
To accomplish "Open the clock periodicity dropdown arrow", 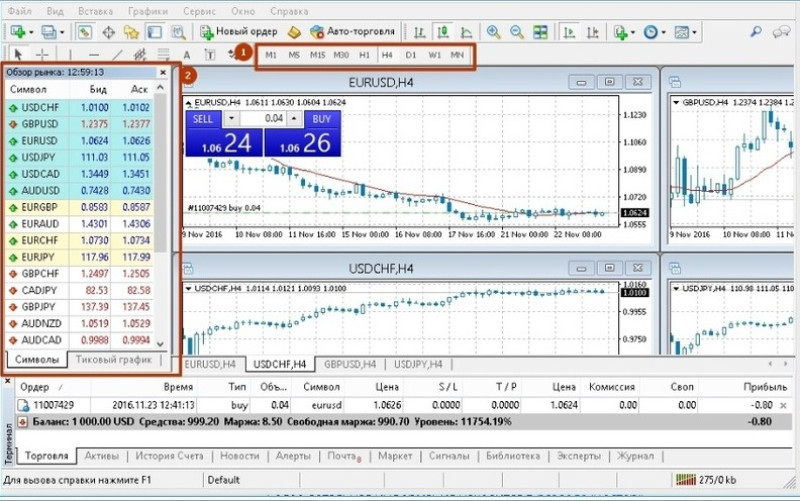I will tap(664, 32).
